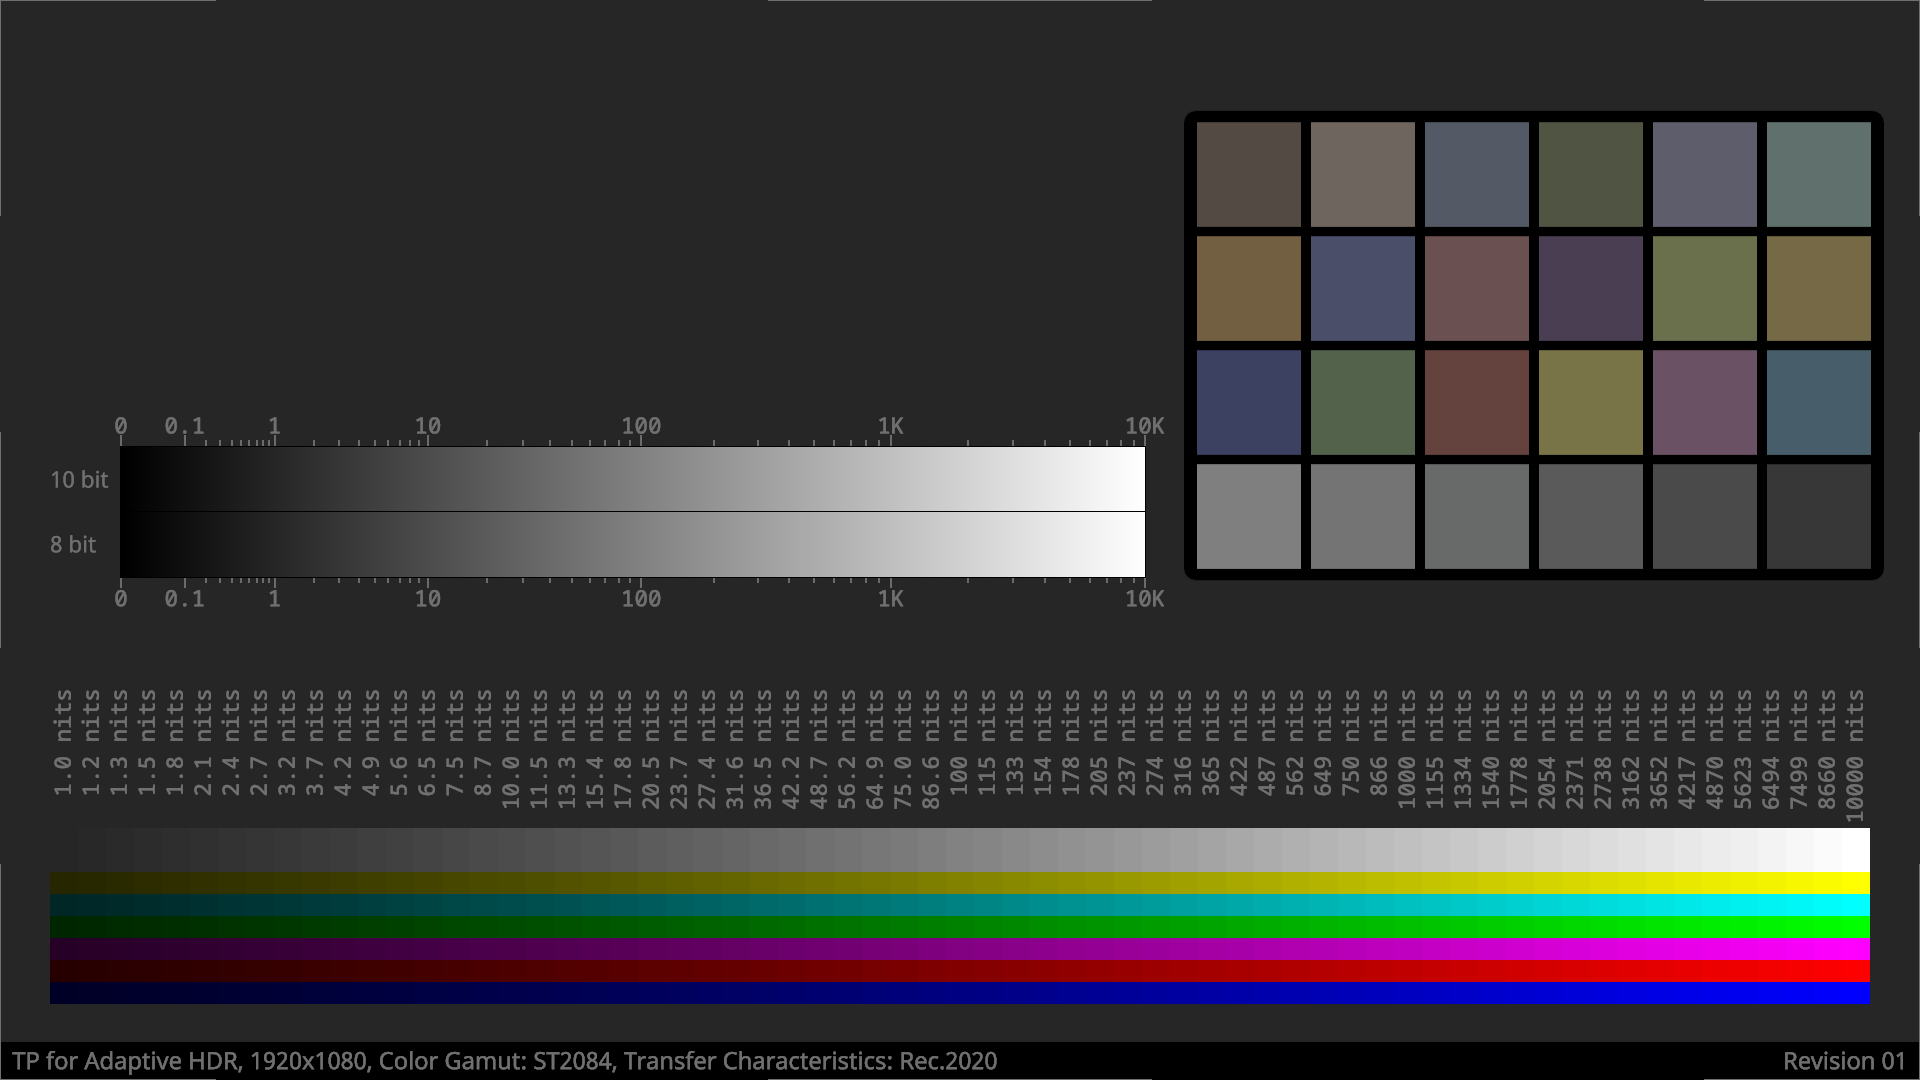
Task: Click the '1.0 nits' vertical label
Action: tap(63, 742)
